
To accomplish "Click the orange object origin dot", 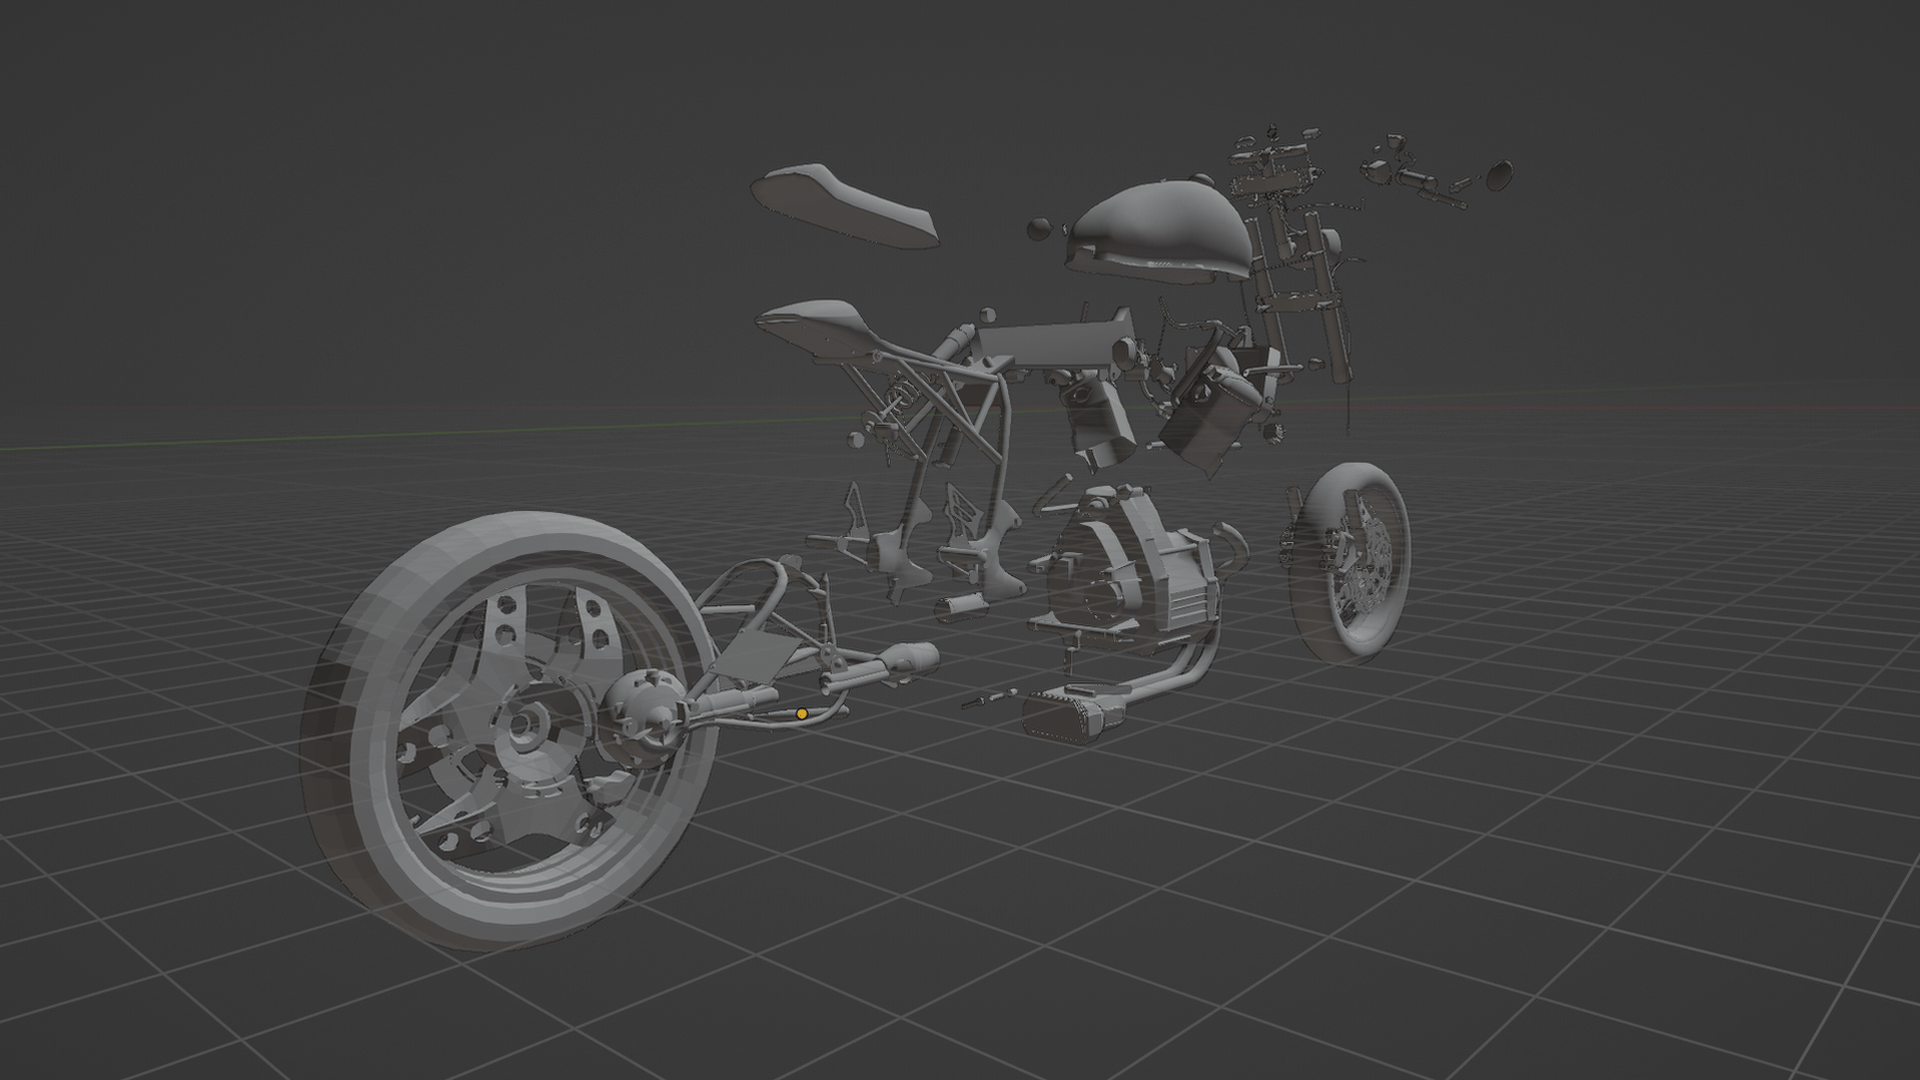I will click(x=802, y=714).
